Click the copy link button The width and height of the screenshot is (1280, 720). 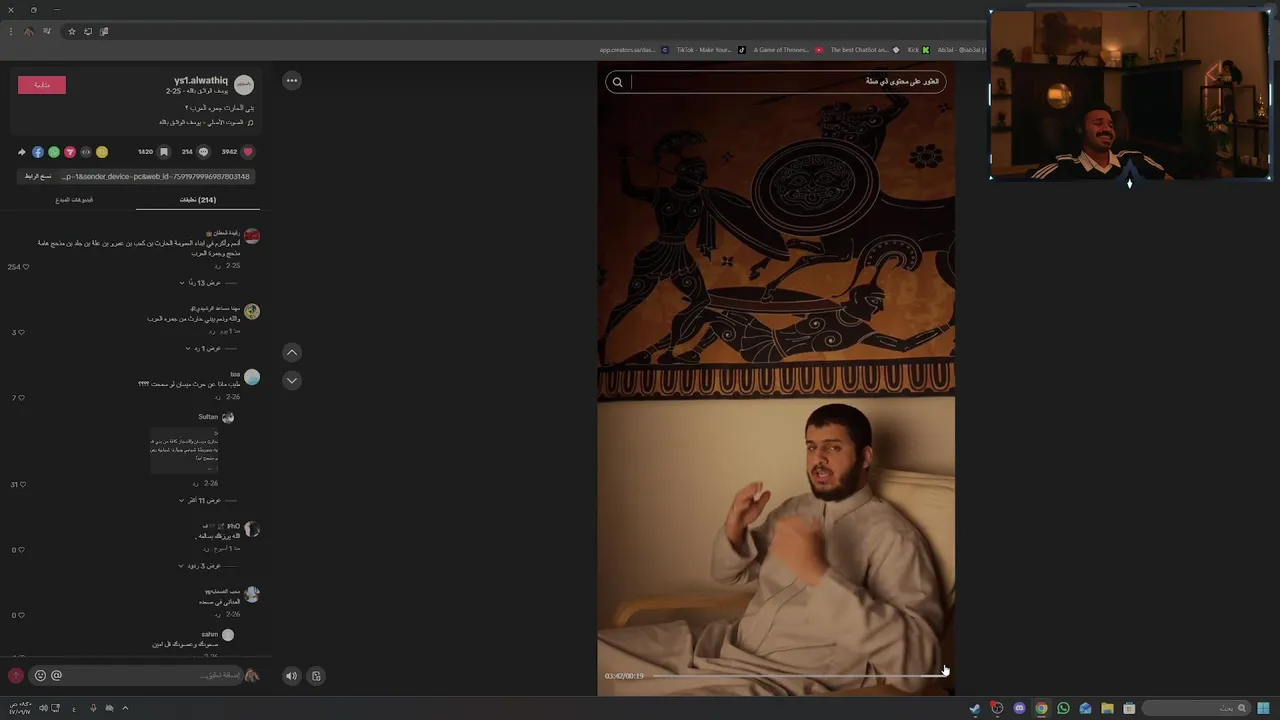(x=38, y=176)
